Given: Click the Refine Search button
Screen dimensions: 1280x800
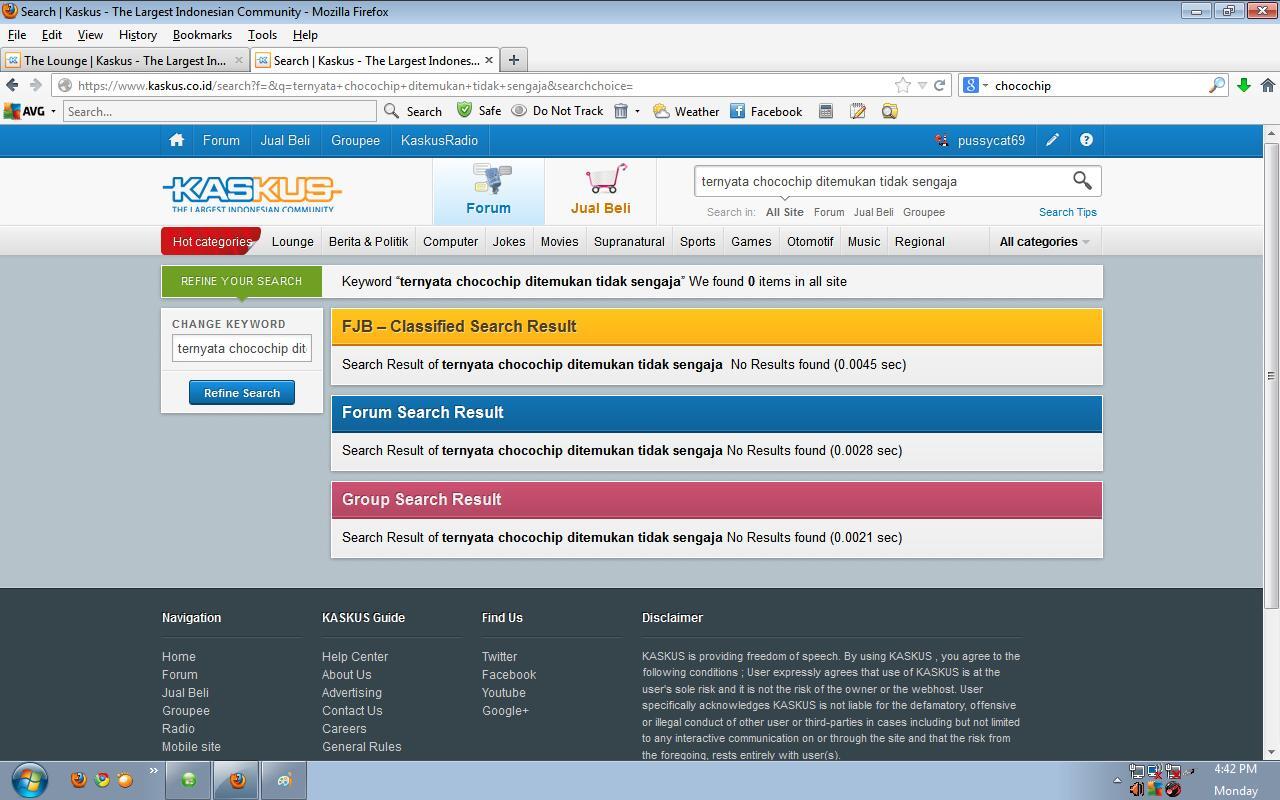Looking at the screenshot, I should [242, 392].
